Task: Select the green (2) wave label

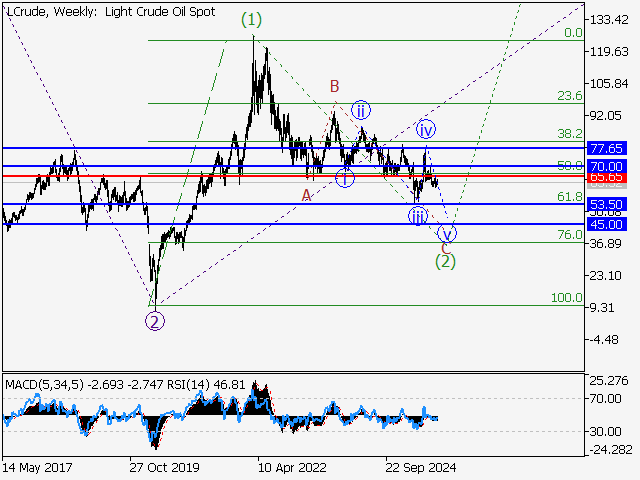Action: point(446,261)
